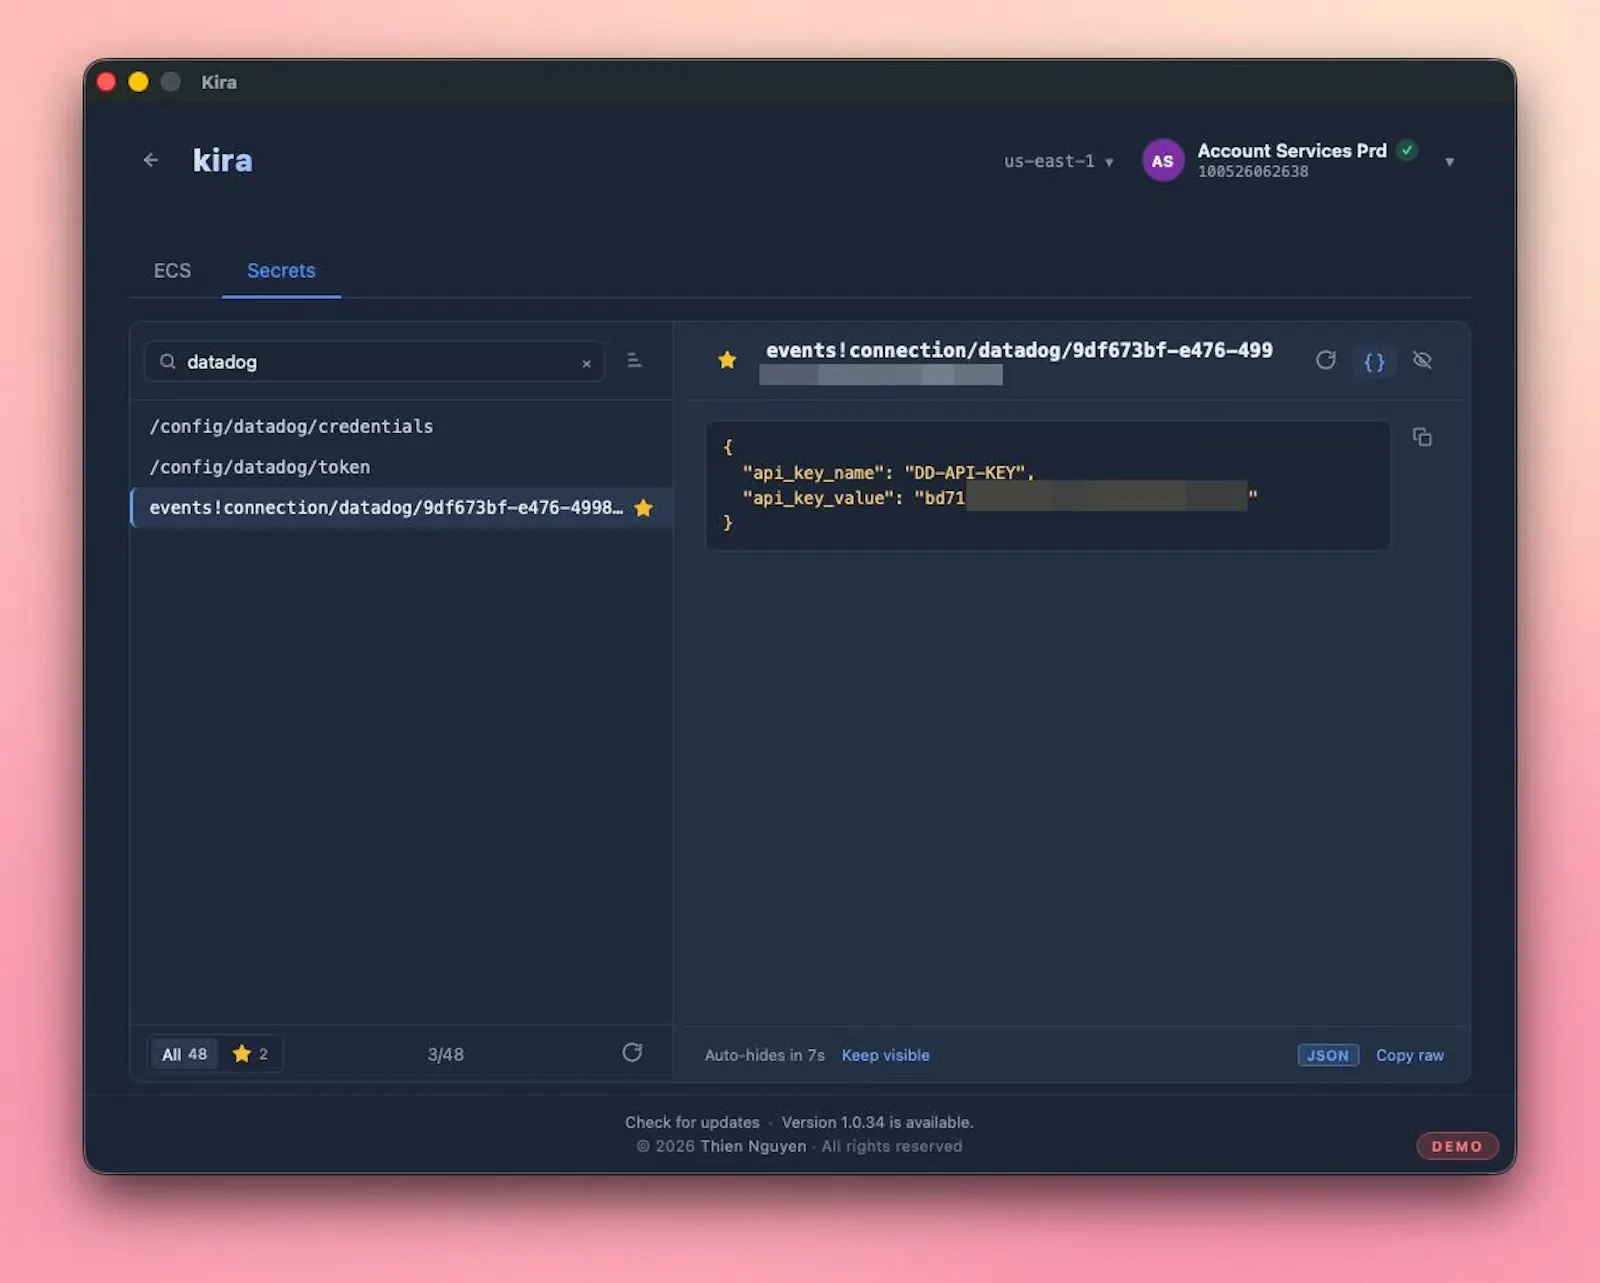Viewport: 1600px width, 1283px height.
Task: Clear the datadog search text
Action: click(x=587, y=364)
